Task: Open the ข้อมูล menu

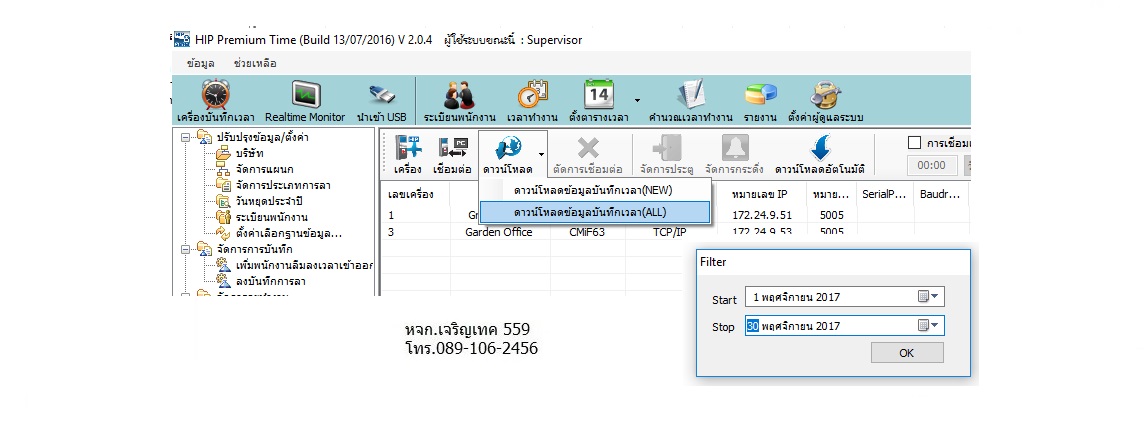Action: (200, 64)
